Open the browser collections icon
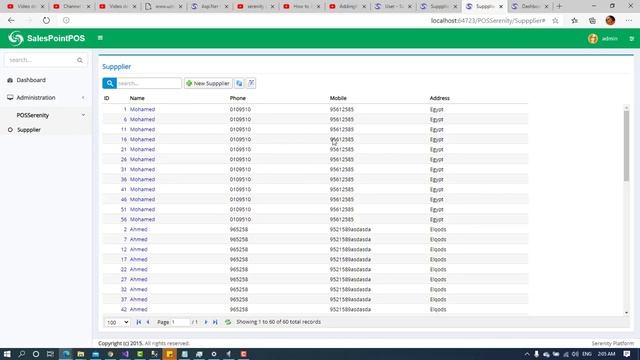640x360 pixels. [x=592, y=20]
